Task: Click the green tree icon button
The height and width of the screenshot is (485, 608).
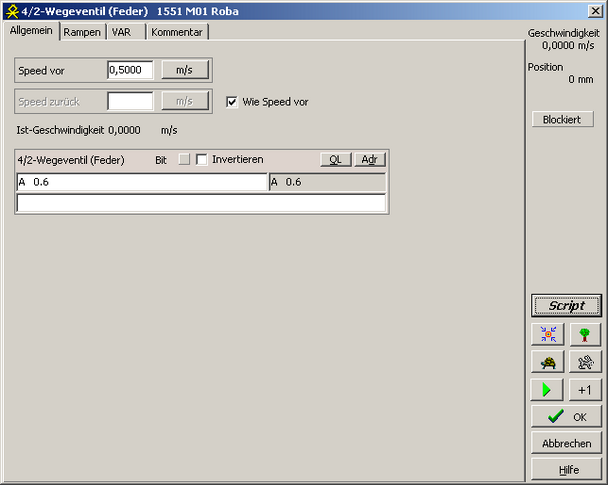Action: point(585,334)
